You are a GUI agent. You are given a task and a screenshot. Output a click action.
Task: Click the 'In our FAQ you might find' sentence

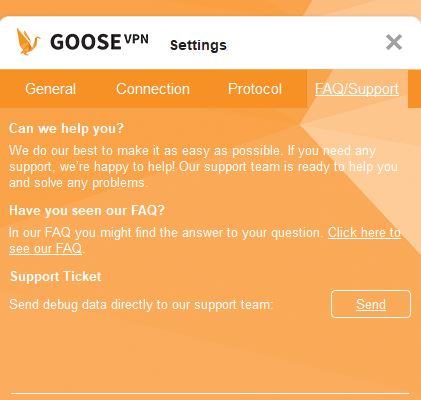(166, 233)
